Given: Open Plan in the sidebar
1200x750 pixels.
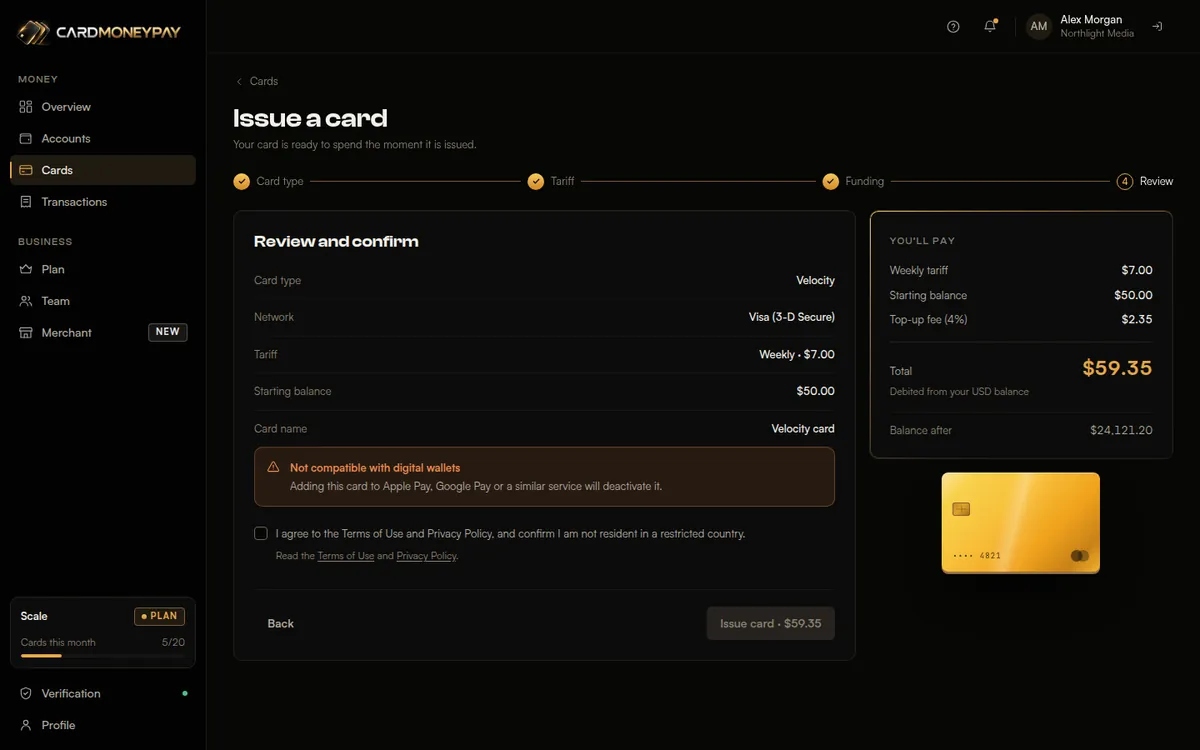Looking at the screenshot, I should tap(103, 269).
